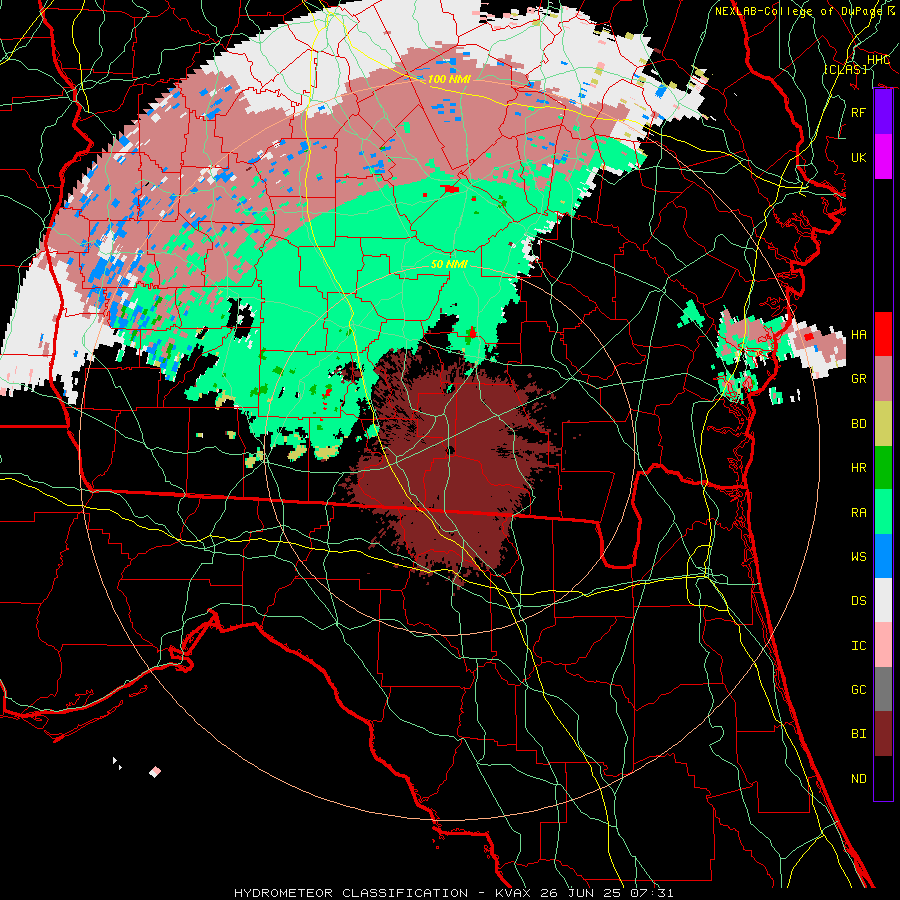Click the RA legend label

[858, 513]
